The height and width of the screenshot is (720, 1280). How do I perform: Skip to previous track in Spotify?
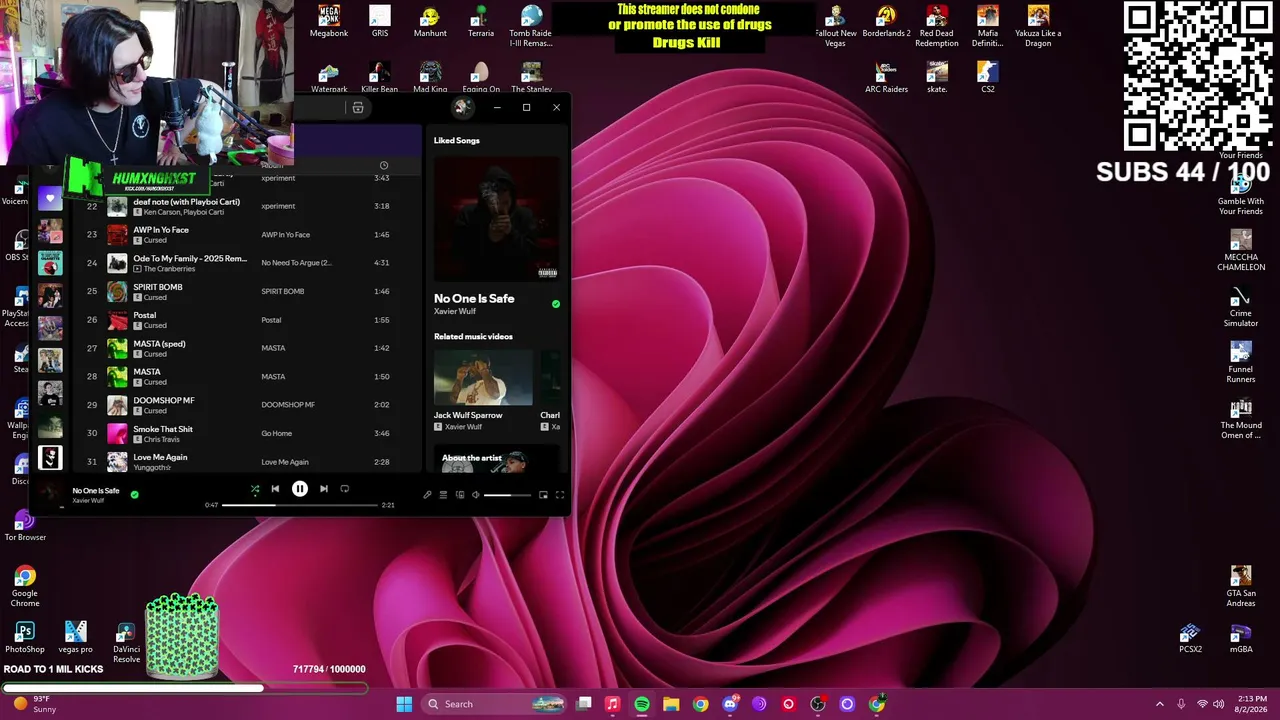coord(275,489)
